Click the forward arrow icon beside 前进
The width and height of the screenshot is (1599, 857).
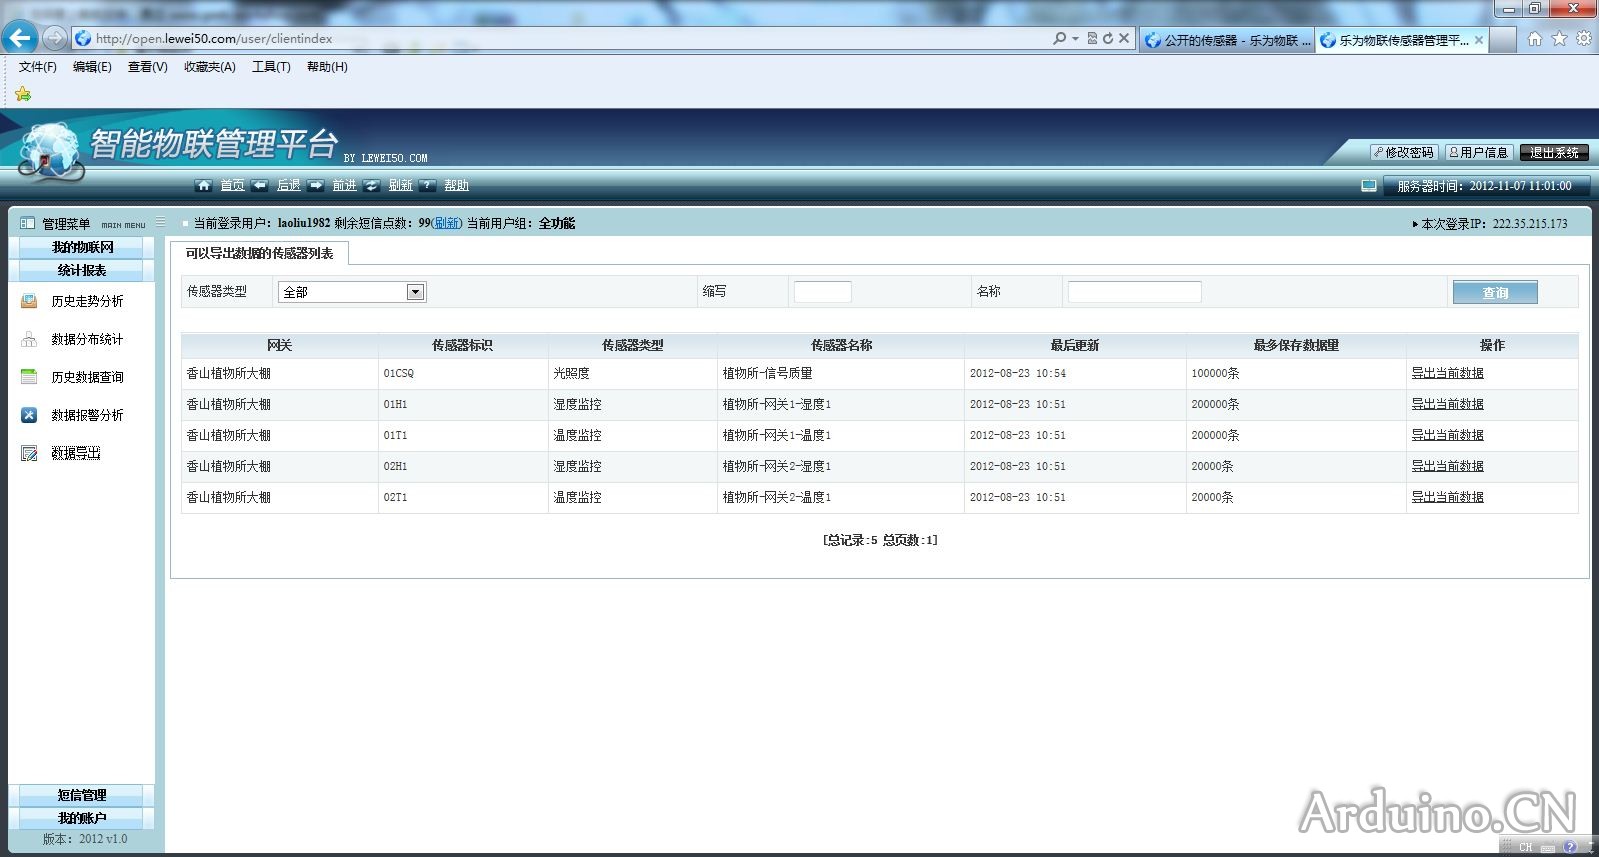[316, 185]
